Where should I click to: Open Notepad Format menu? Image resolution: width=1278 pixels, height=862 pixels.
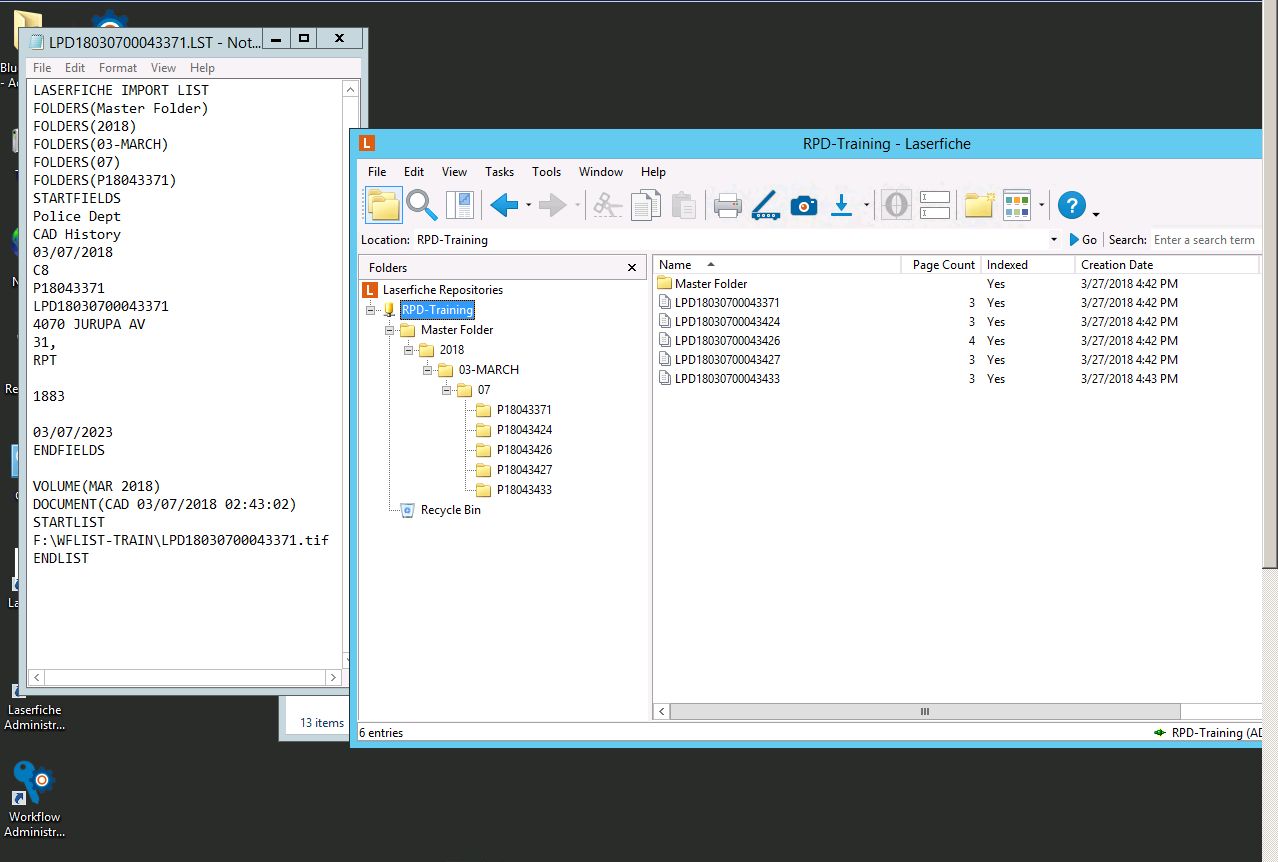click(118, 68)
